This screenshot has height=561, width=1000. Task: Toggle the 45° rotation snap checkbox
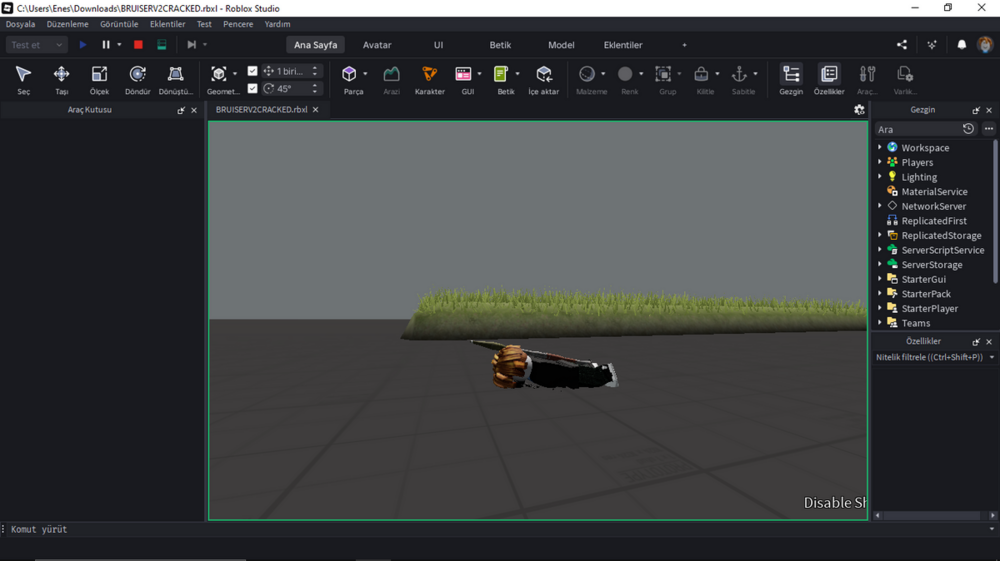pyautogui.click(x=253, y=88)
